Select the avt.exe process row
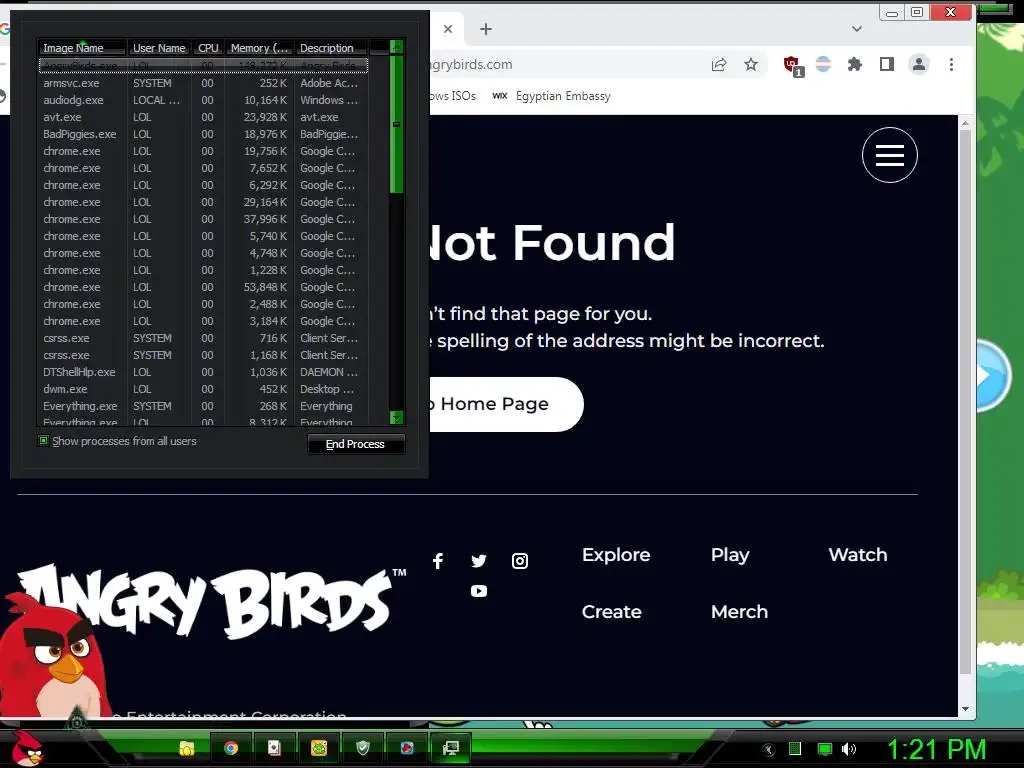 [x=203, y=117]
